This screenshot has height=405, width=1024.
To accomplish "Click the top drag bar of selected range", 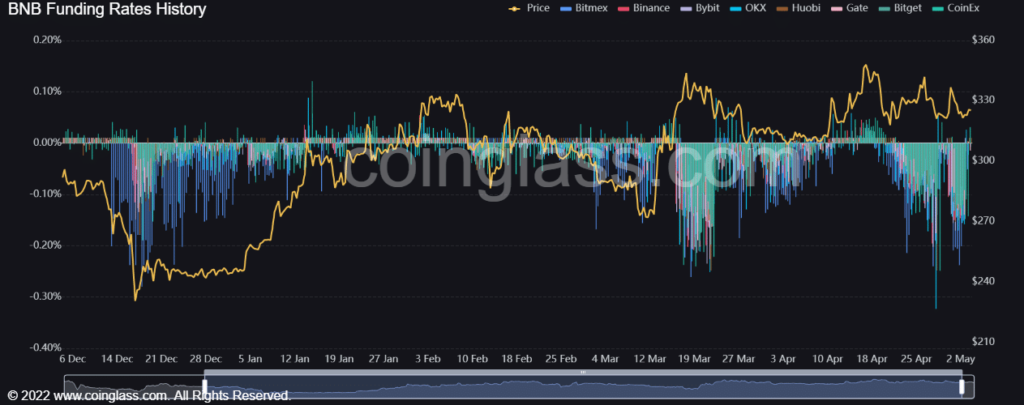I will [582, 373].
